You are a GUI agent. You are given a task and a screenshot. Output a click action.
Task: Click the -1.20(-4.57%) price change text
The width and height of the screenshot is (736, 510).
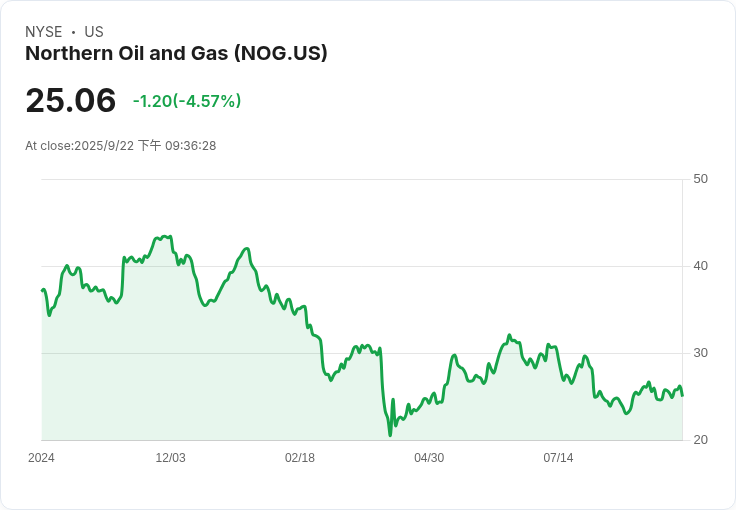click(187, 101)
